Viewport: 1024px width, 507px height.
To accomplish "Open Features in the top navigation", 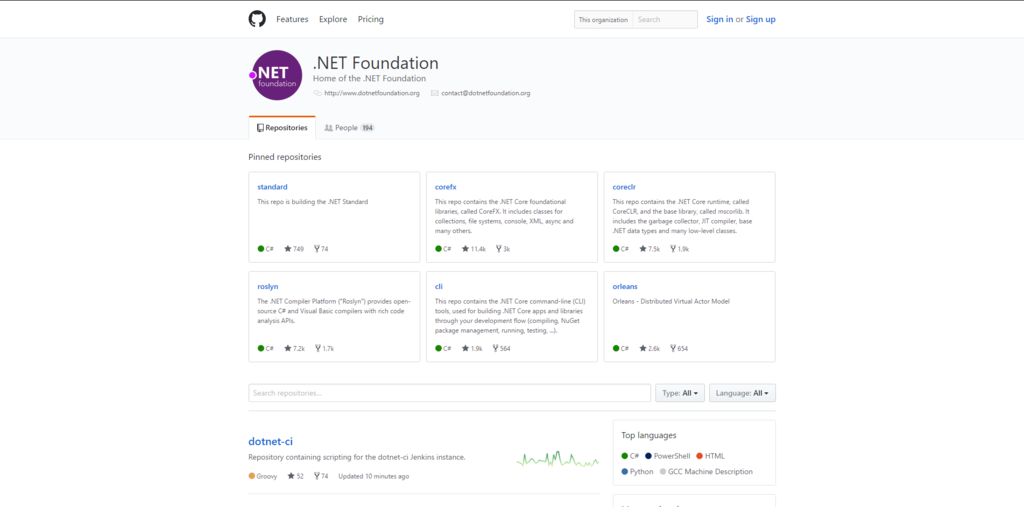I will pyautogui.click(x=292, y=19).
